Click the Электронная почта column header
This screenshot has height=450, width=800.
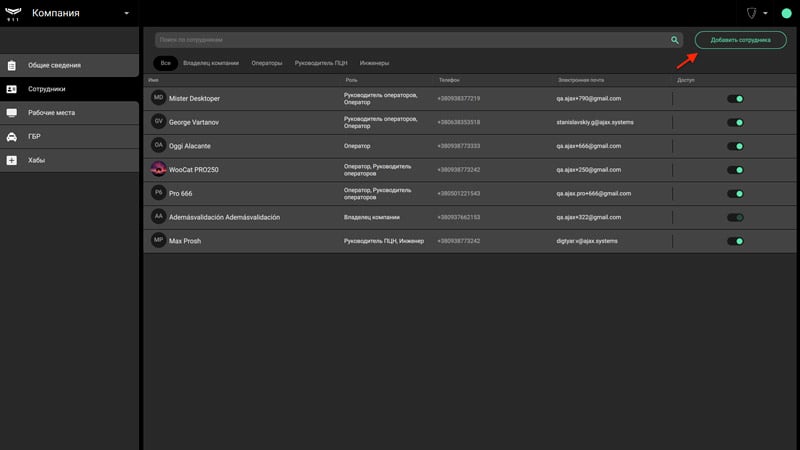581,80
